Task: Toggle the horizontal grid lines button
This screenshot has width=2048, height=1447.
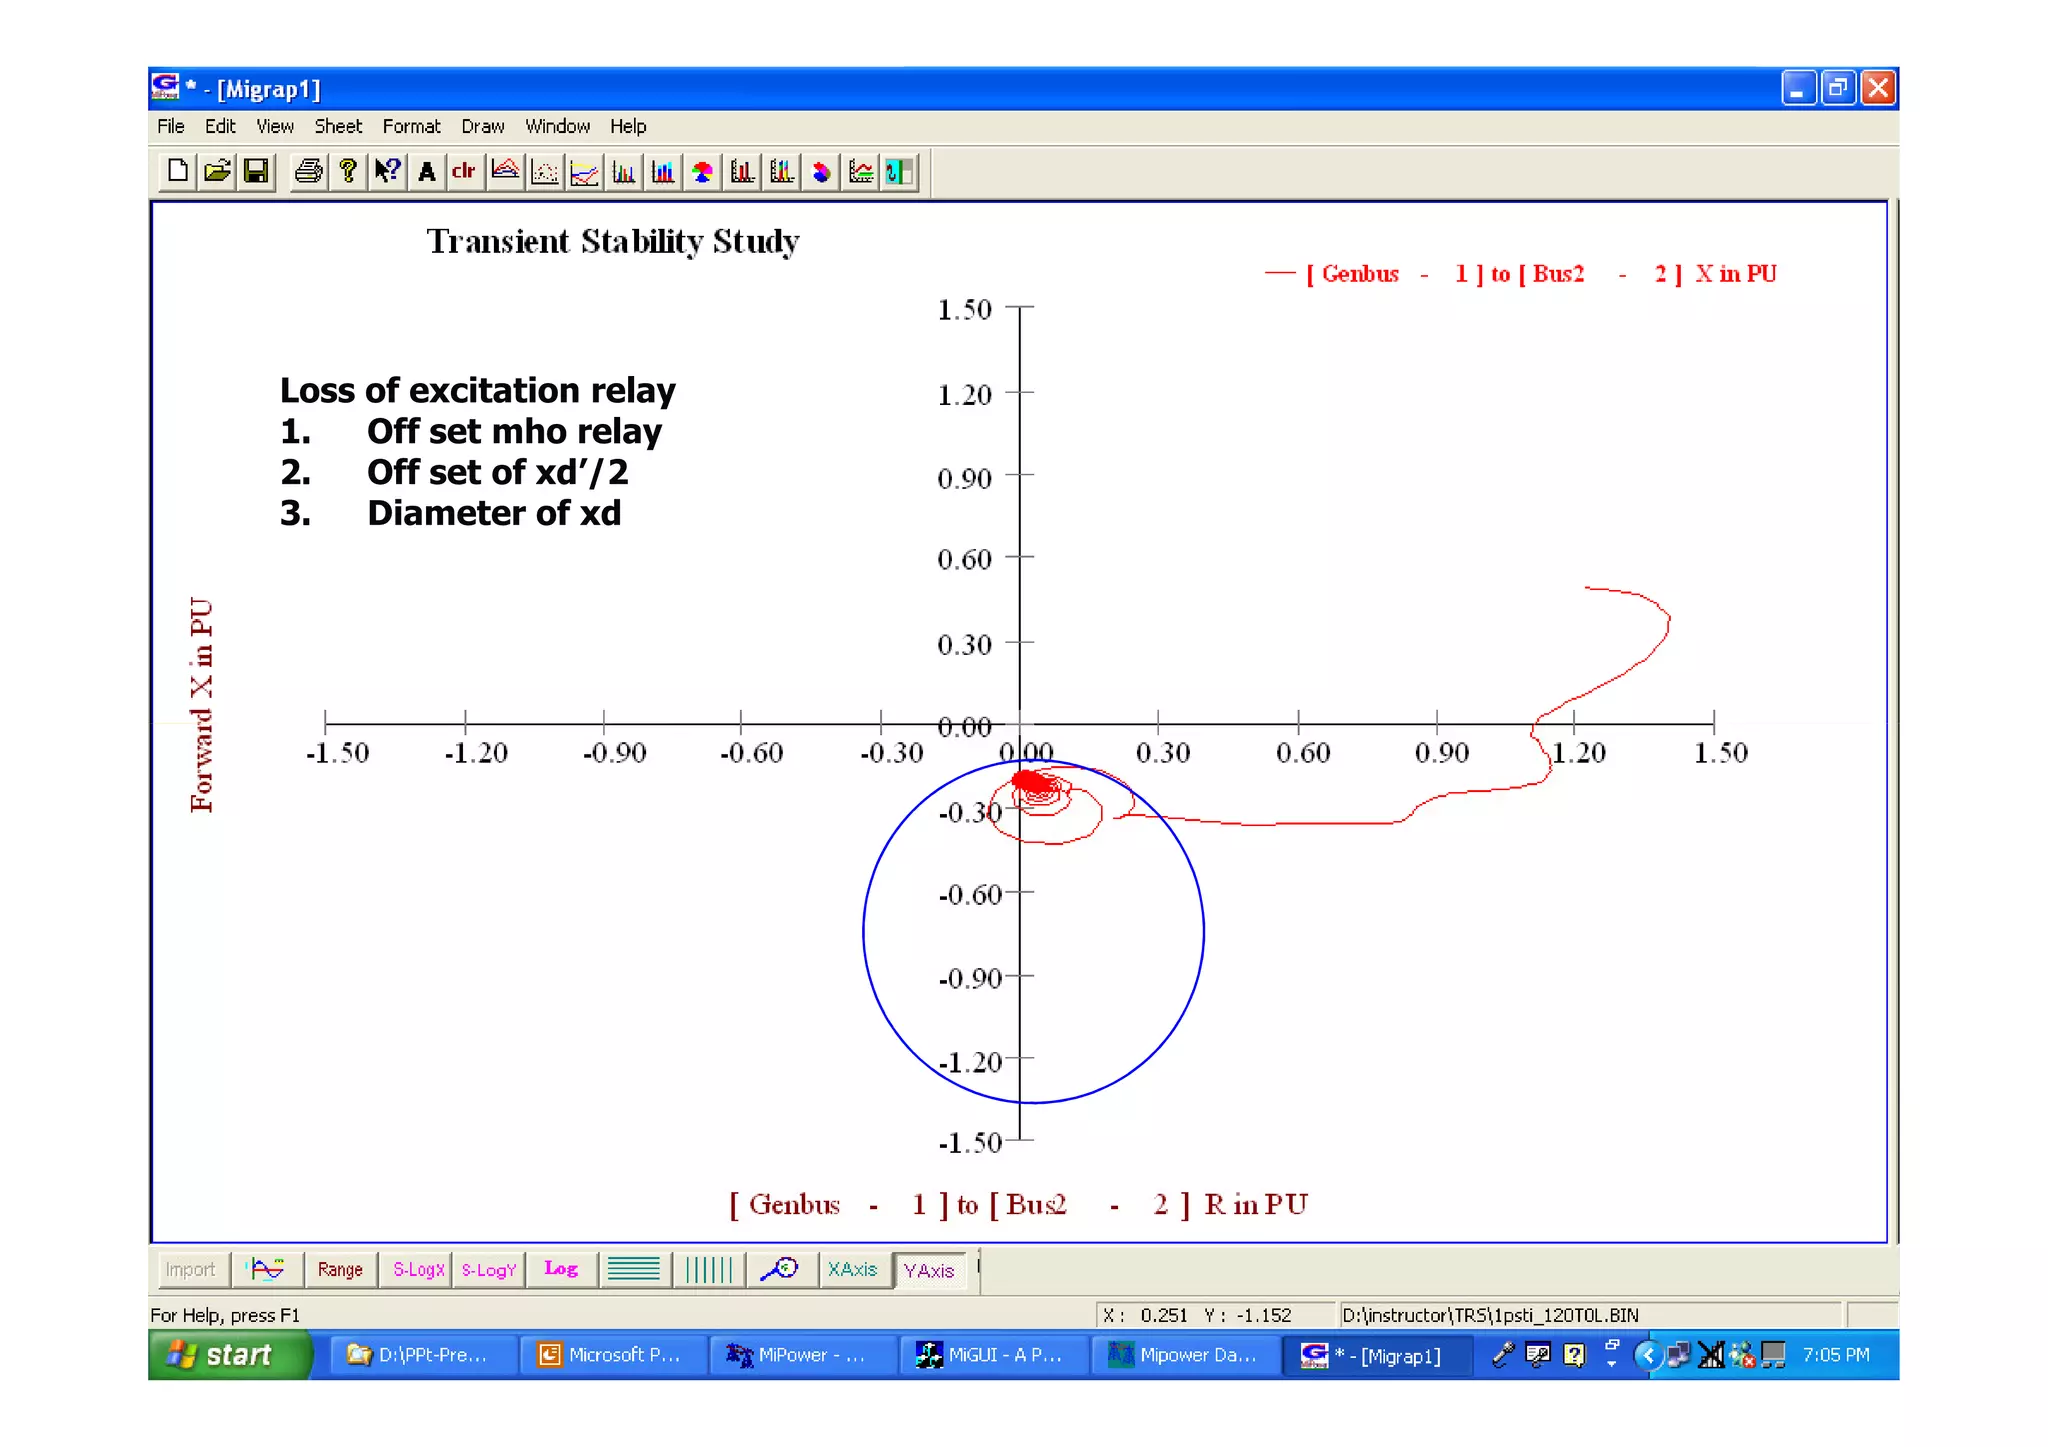Action: (633, 1269)
